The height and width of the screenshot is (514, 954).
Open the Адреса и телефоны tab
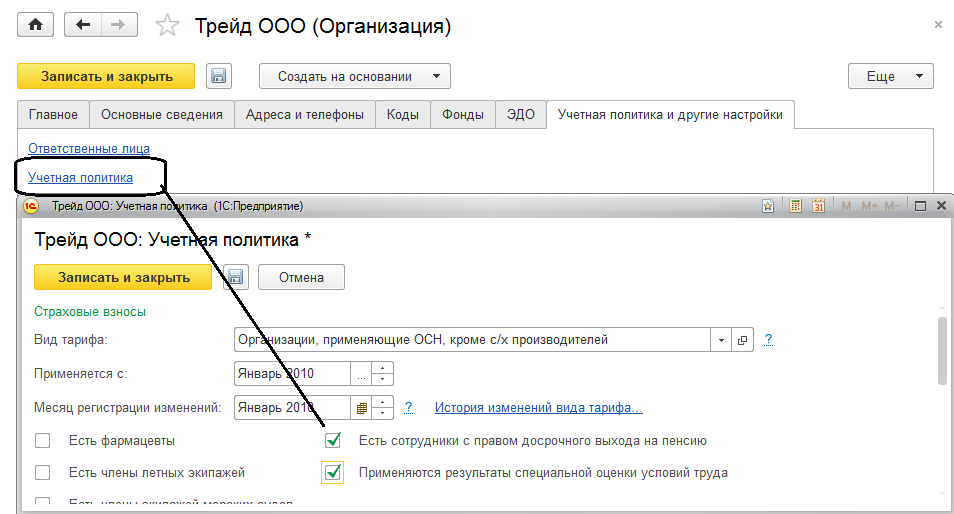[x=305, y=114]
